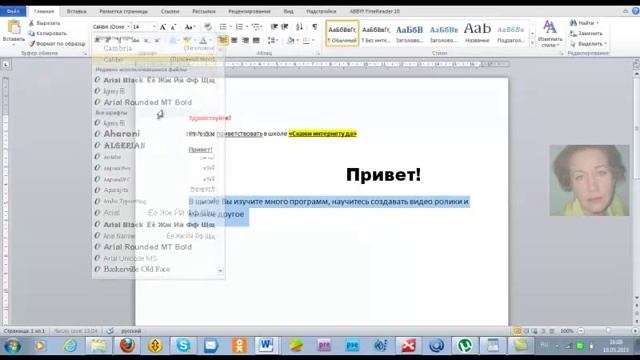Image resolution: width=640 pixels, height=360 pixels.
Task: Open the font size 14 dropdown
Action: pyautogui.click(x=154, y=27)
